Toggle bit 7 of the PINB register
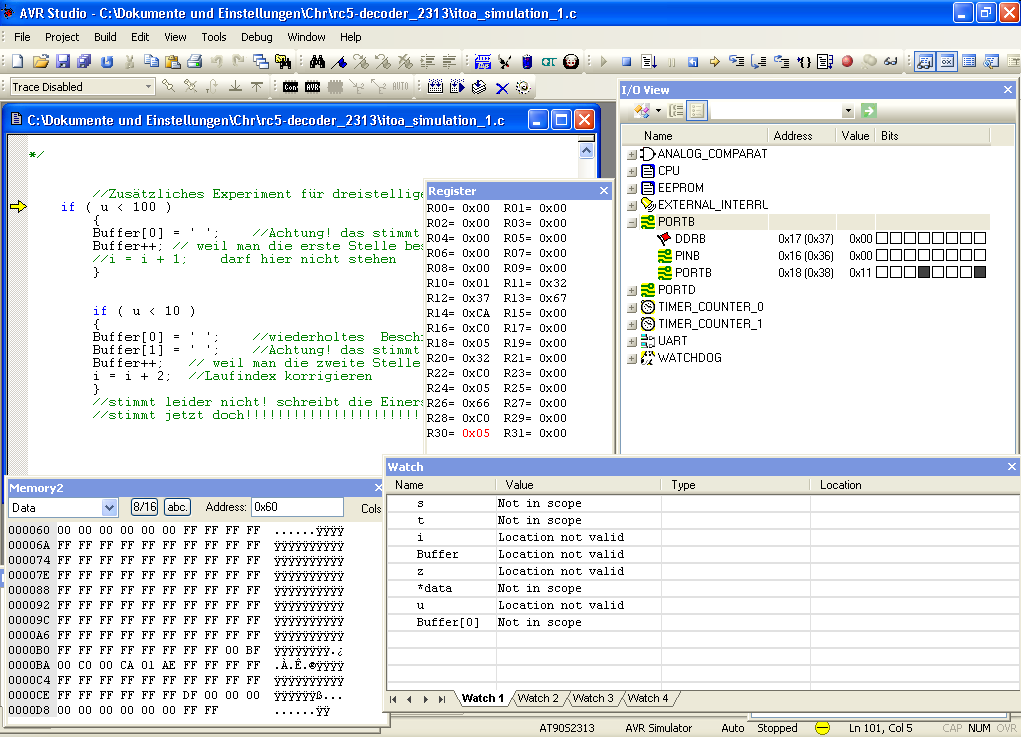Viewport: 1021px width, 737px height. click(882, 255)
